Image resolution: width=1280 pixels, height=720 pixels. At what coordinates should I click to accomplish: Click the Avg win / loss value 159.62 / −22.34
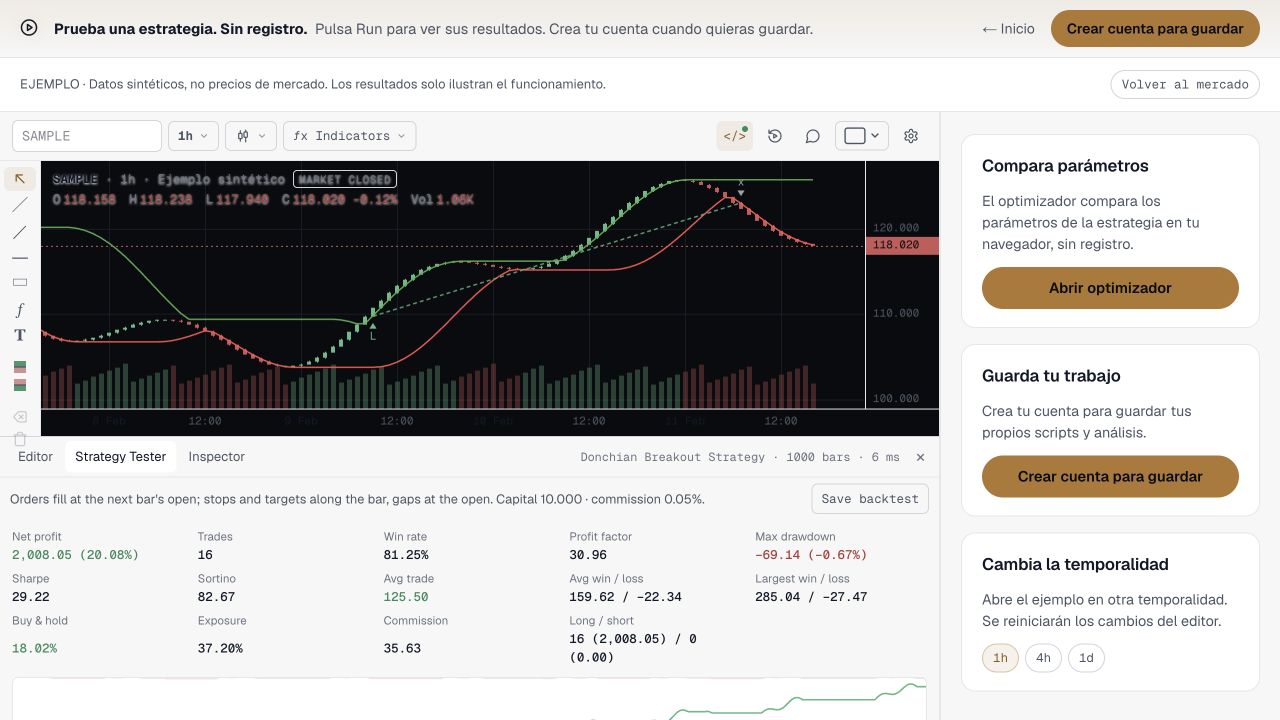(x=625, y=597)
